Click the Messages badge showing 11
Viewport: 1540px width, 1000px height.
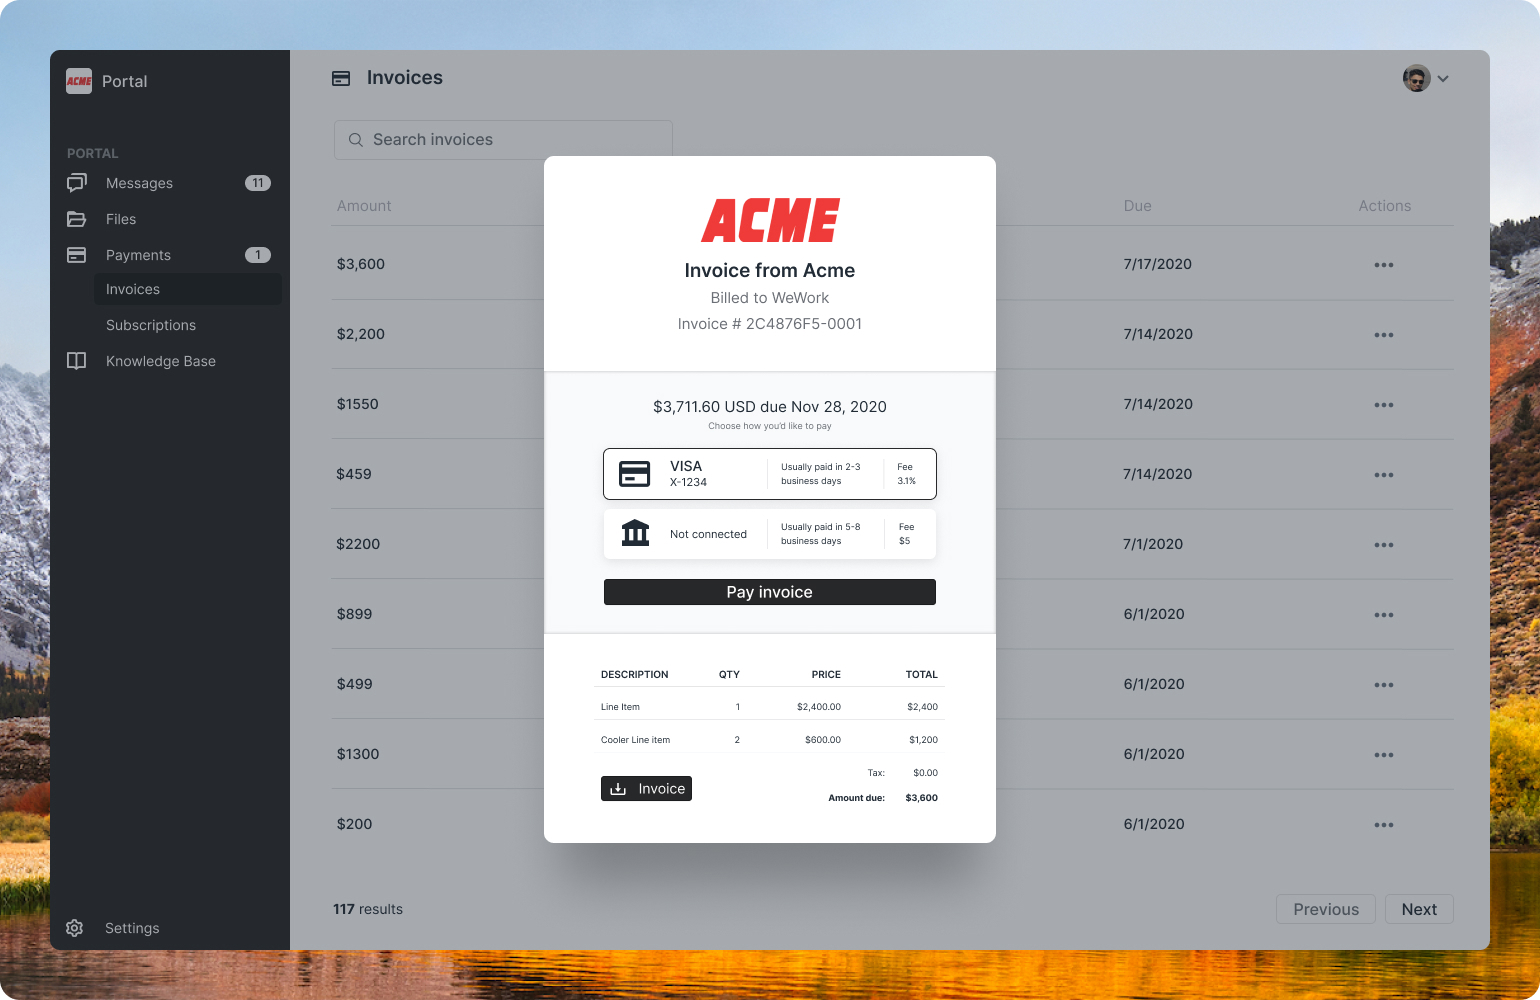[x=258, y=183]
